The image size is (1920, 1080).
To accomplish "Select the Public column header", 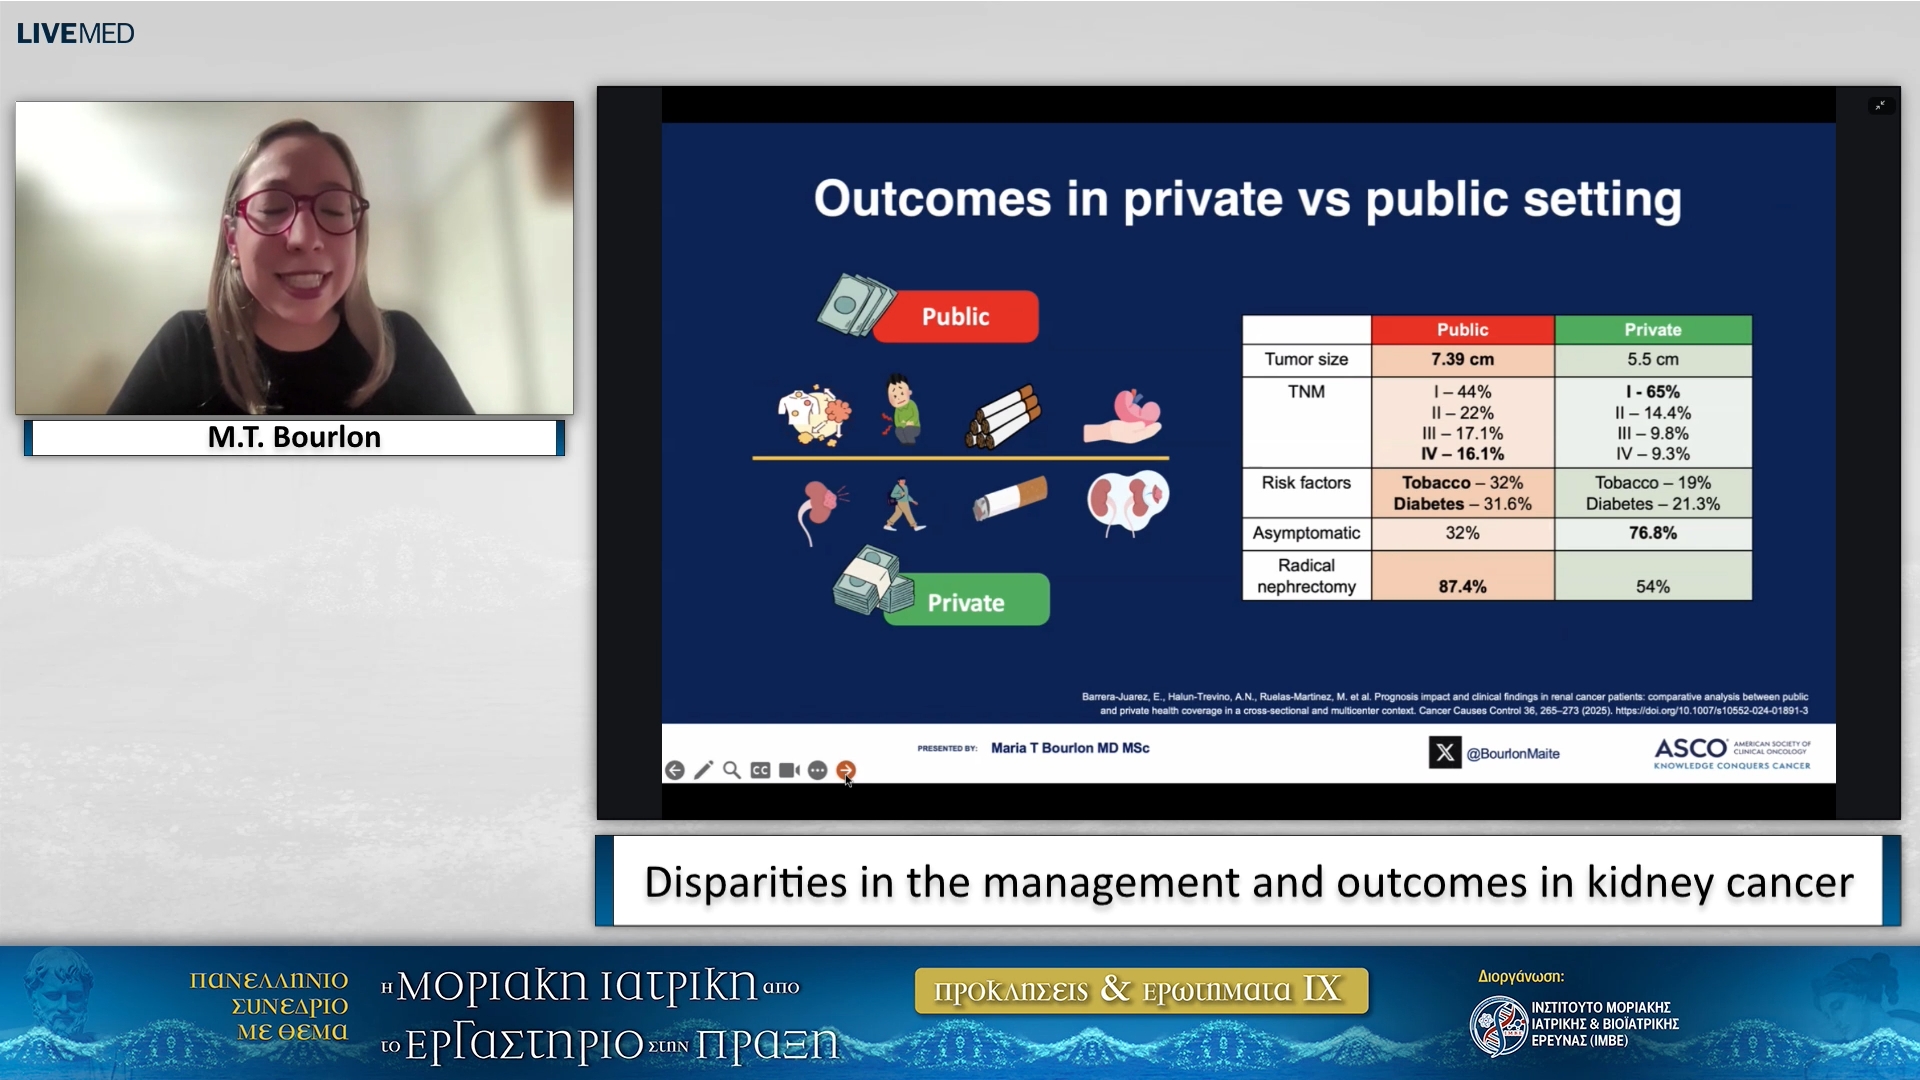I will [x=1462, y=330].
